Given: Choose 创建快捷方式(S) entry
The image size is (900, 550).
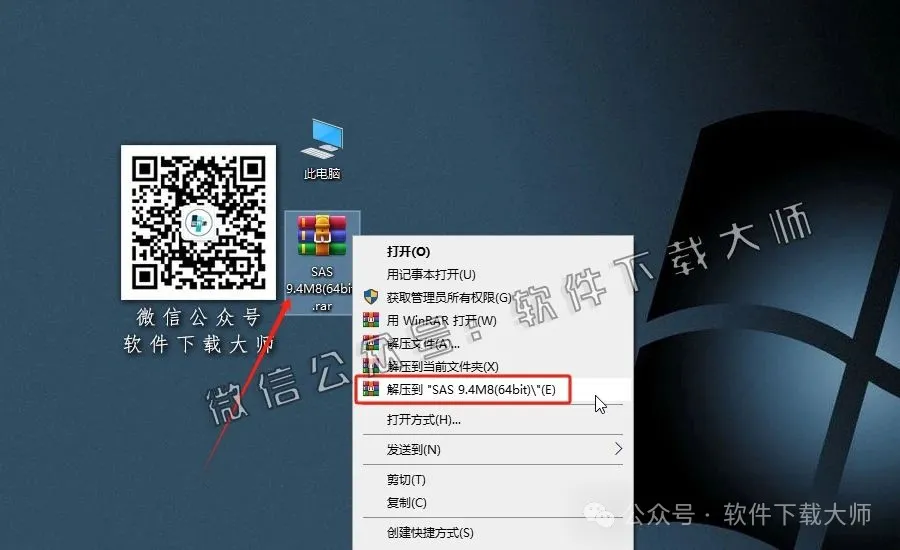Looking at the screenshot, I should point(493,533).
